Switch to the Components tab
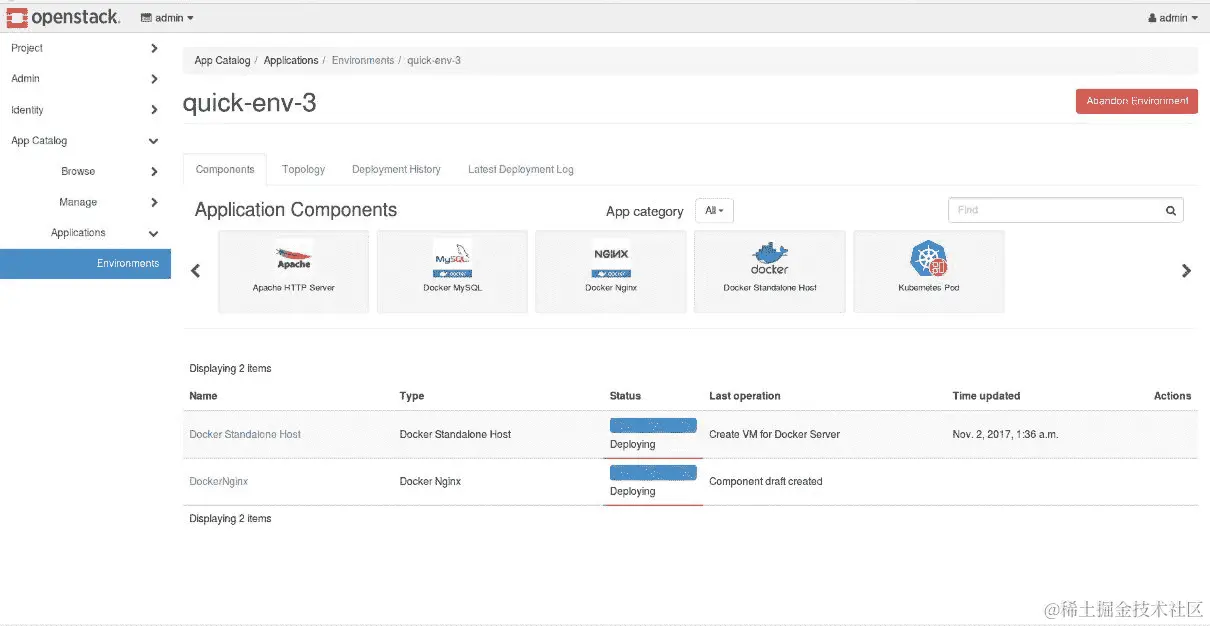 pyautogui.click(x=225, y=170)
